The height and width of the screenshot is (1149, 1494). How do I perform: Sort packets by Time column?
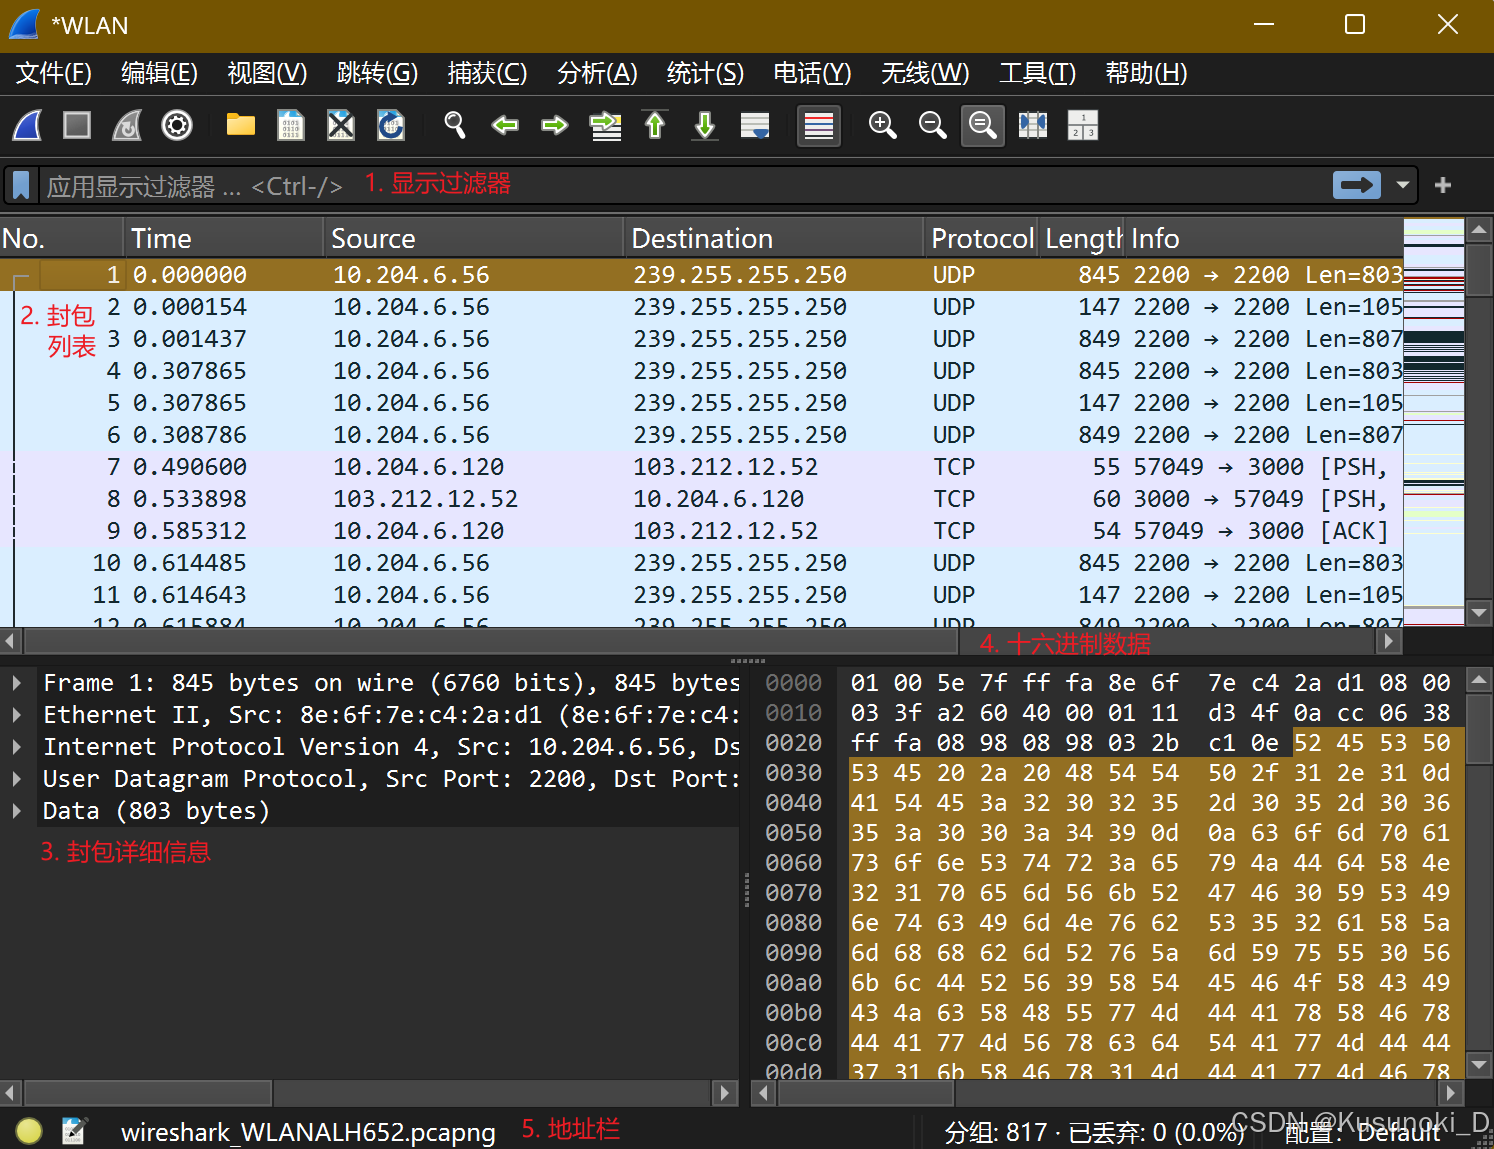(224, 238)
